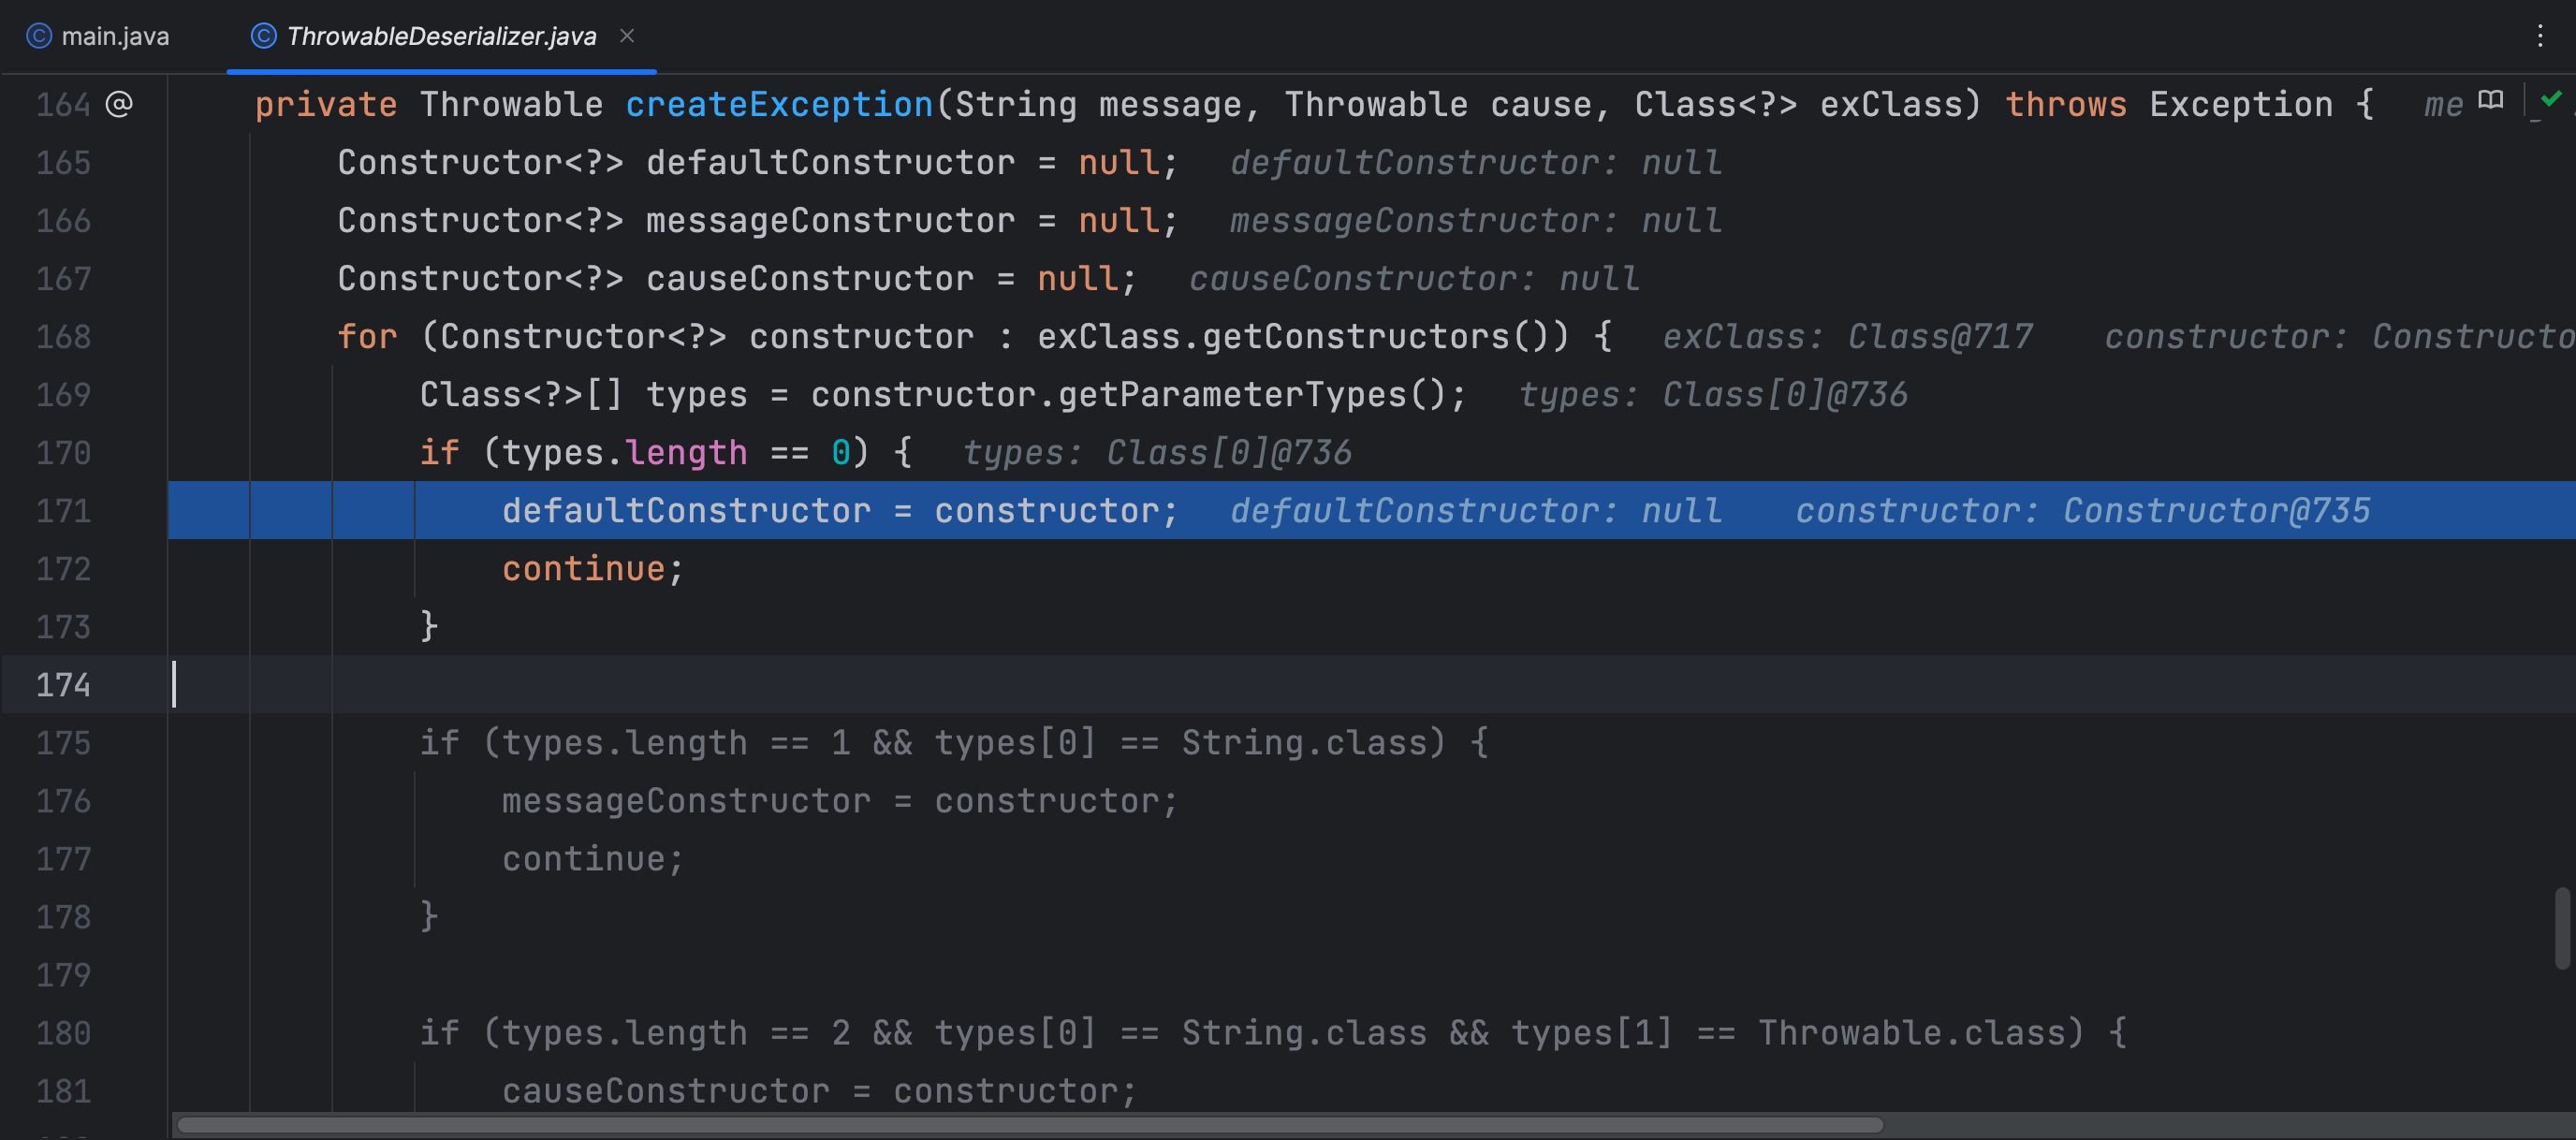Click inline hint 'constructor: Constructor@735' on line 171

click(2083, 511)
